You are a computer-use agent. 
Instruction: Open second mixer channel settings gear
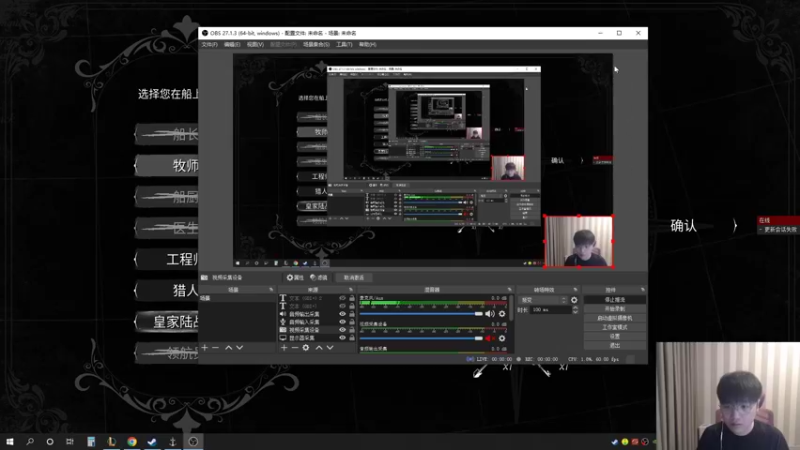point(502,338)
